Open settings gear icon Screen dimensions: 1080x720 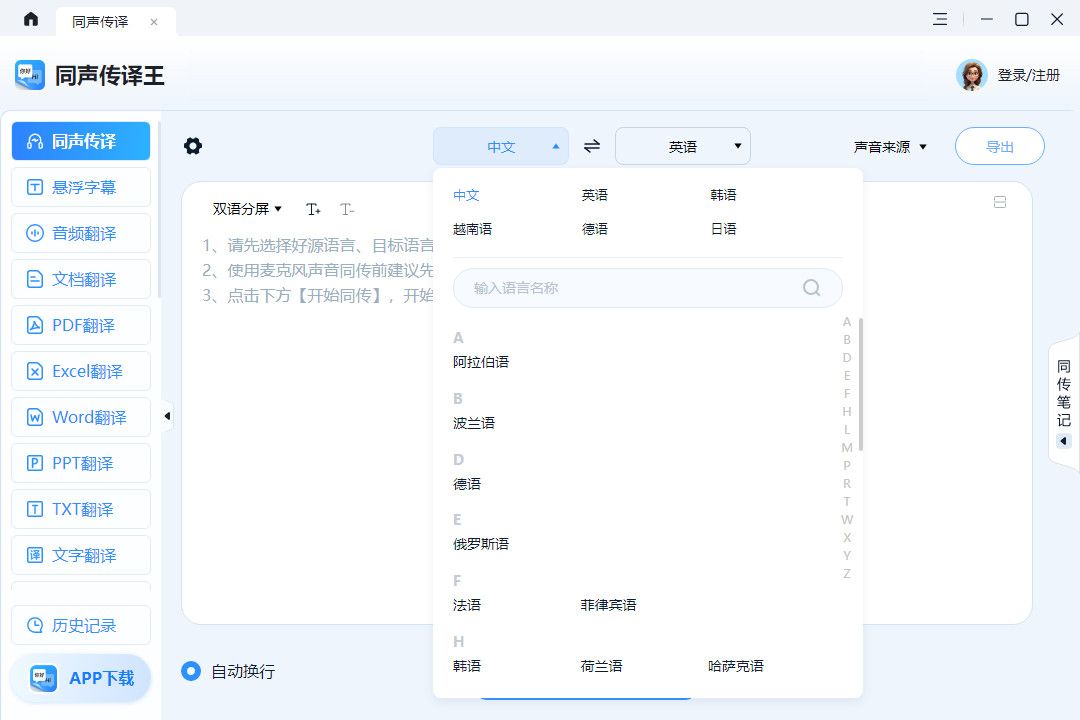click(x=193, y=146)
